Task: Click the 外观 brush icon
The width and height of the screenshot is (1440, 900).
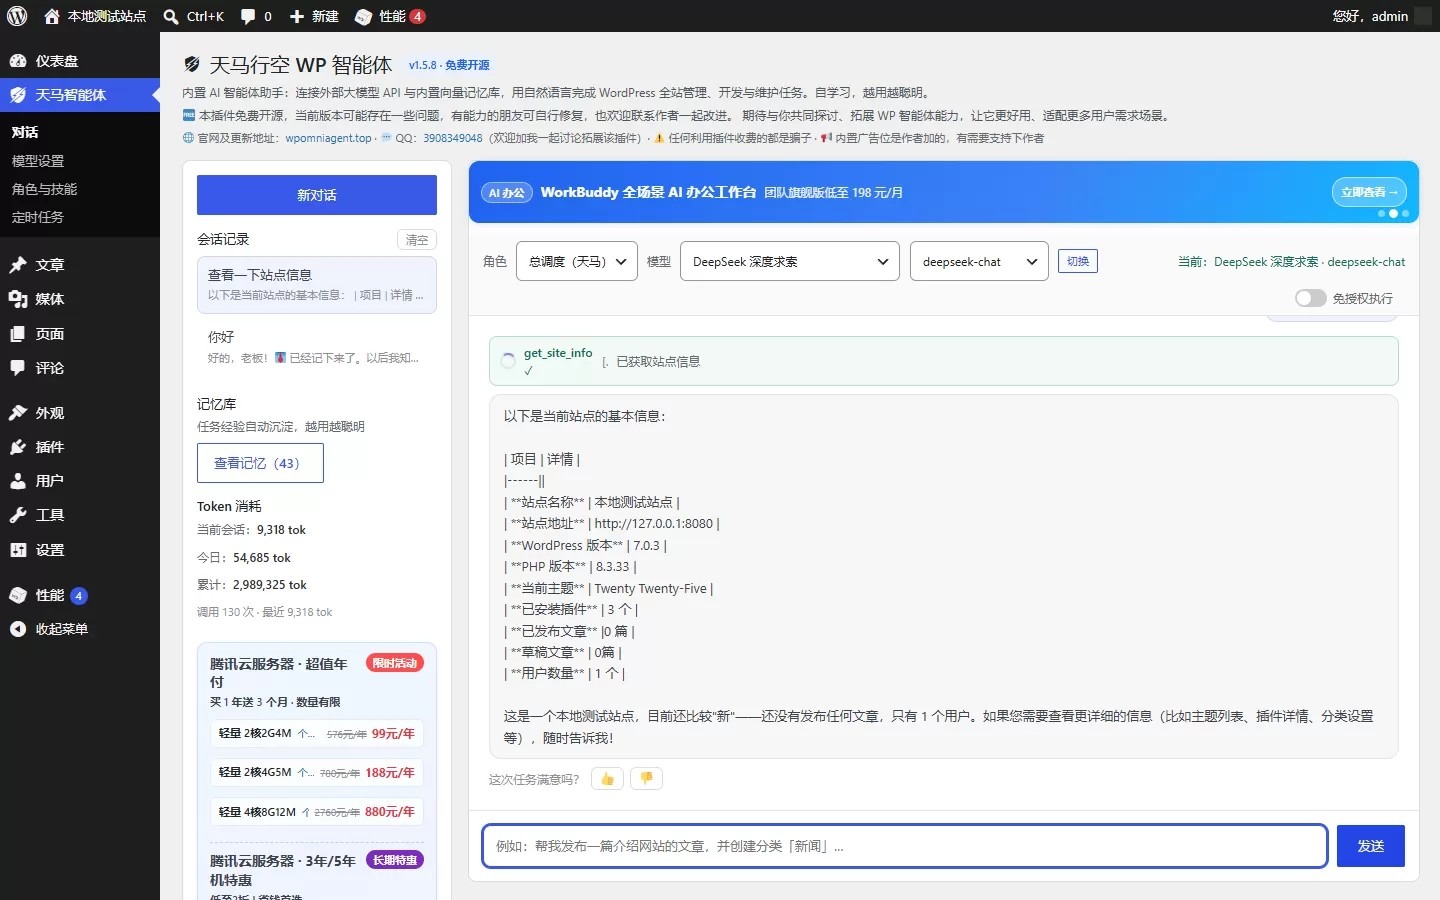Action: coord(18,413)
